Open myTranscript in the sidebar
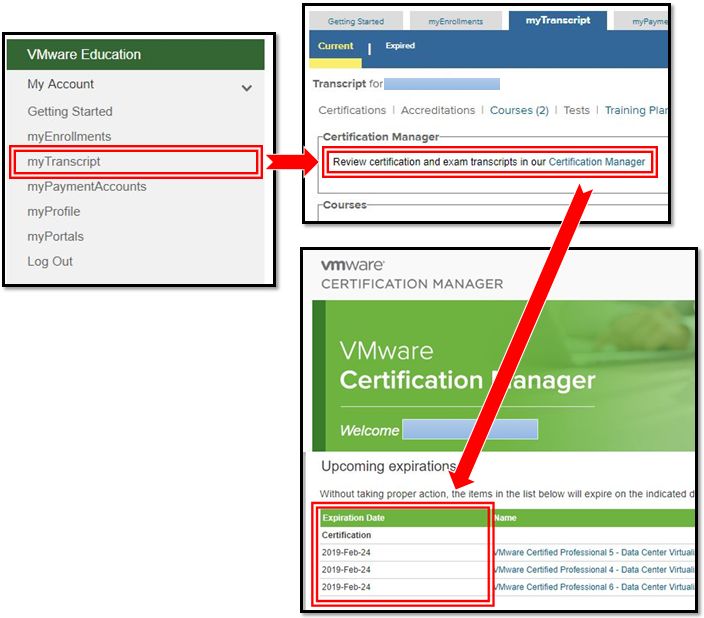The height and width of the screenshot is (618, 704). (x=64, y=161)
